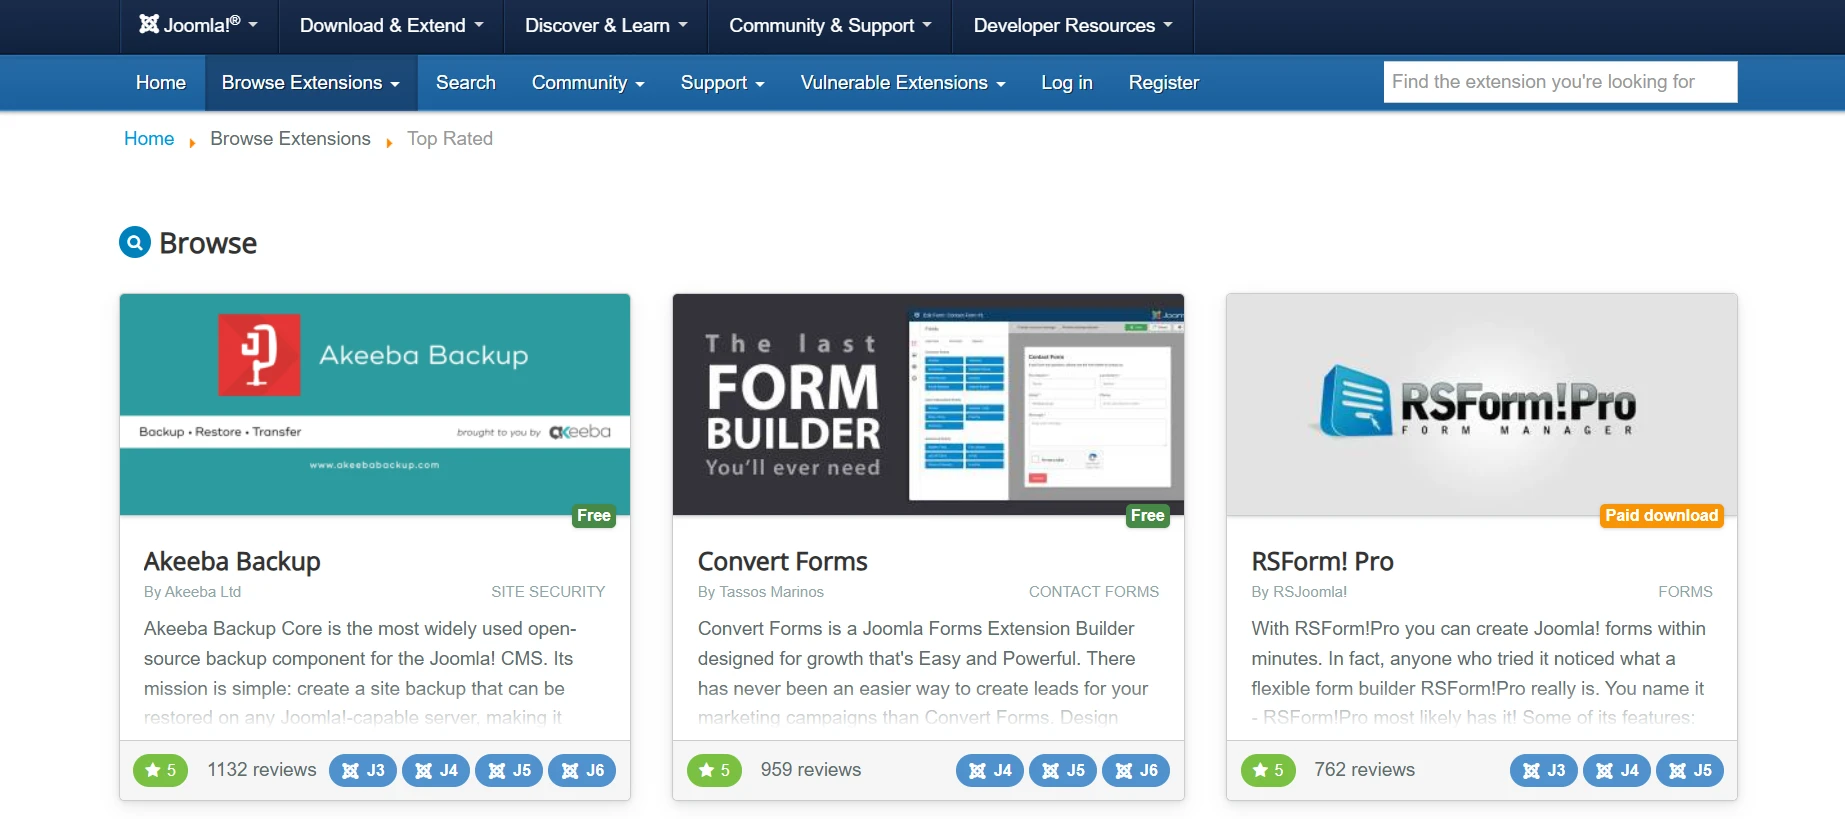Open Browse Extensions dropdown
The height and width of the screenshot is (819, 1845).
coord(311,83)
